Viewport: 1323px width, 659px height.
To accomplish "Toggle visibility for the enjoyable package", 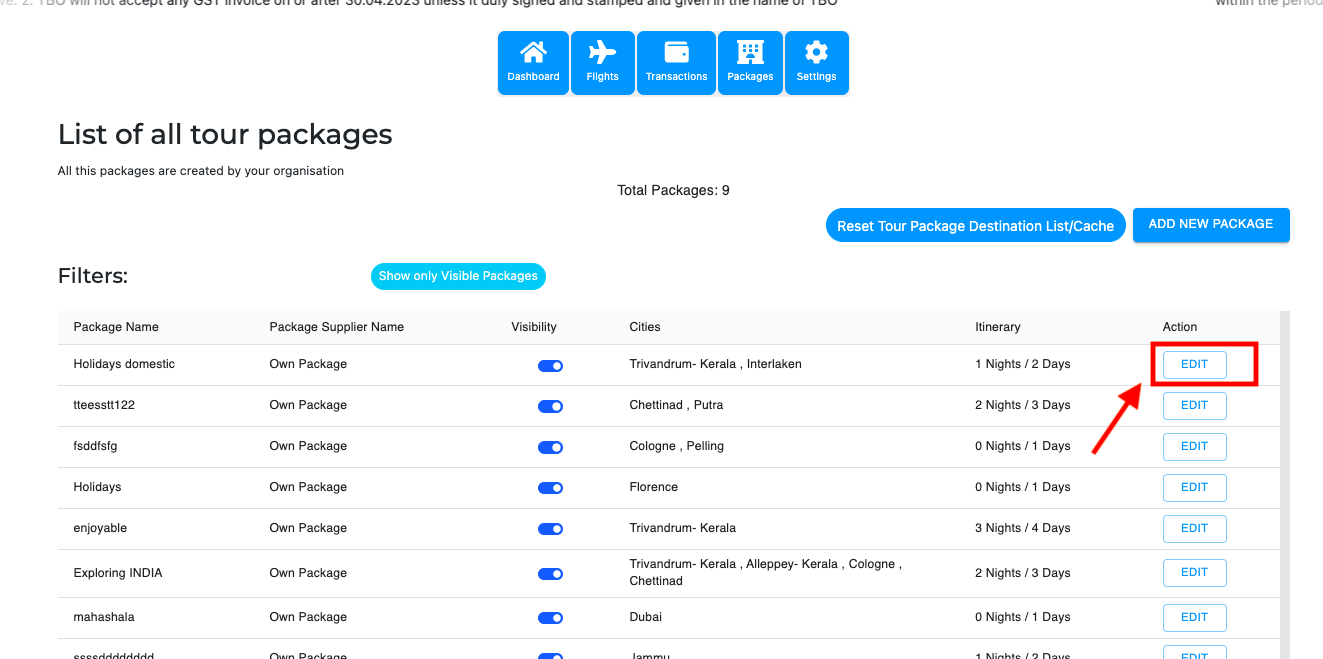I will point(550,529).
